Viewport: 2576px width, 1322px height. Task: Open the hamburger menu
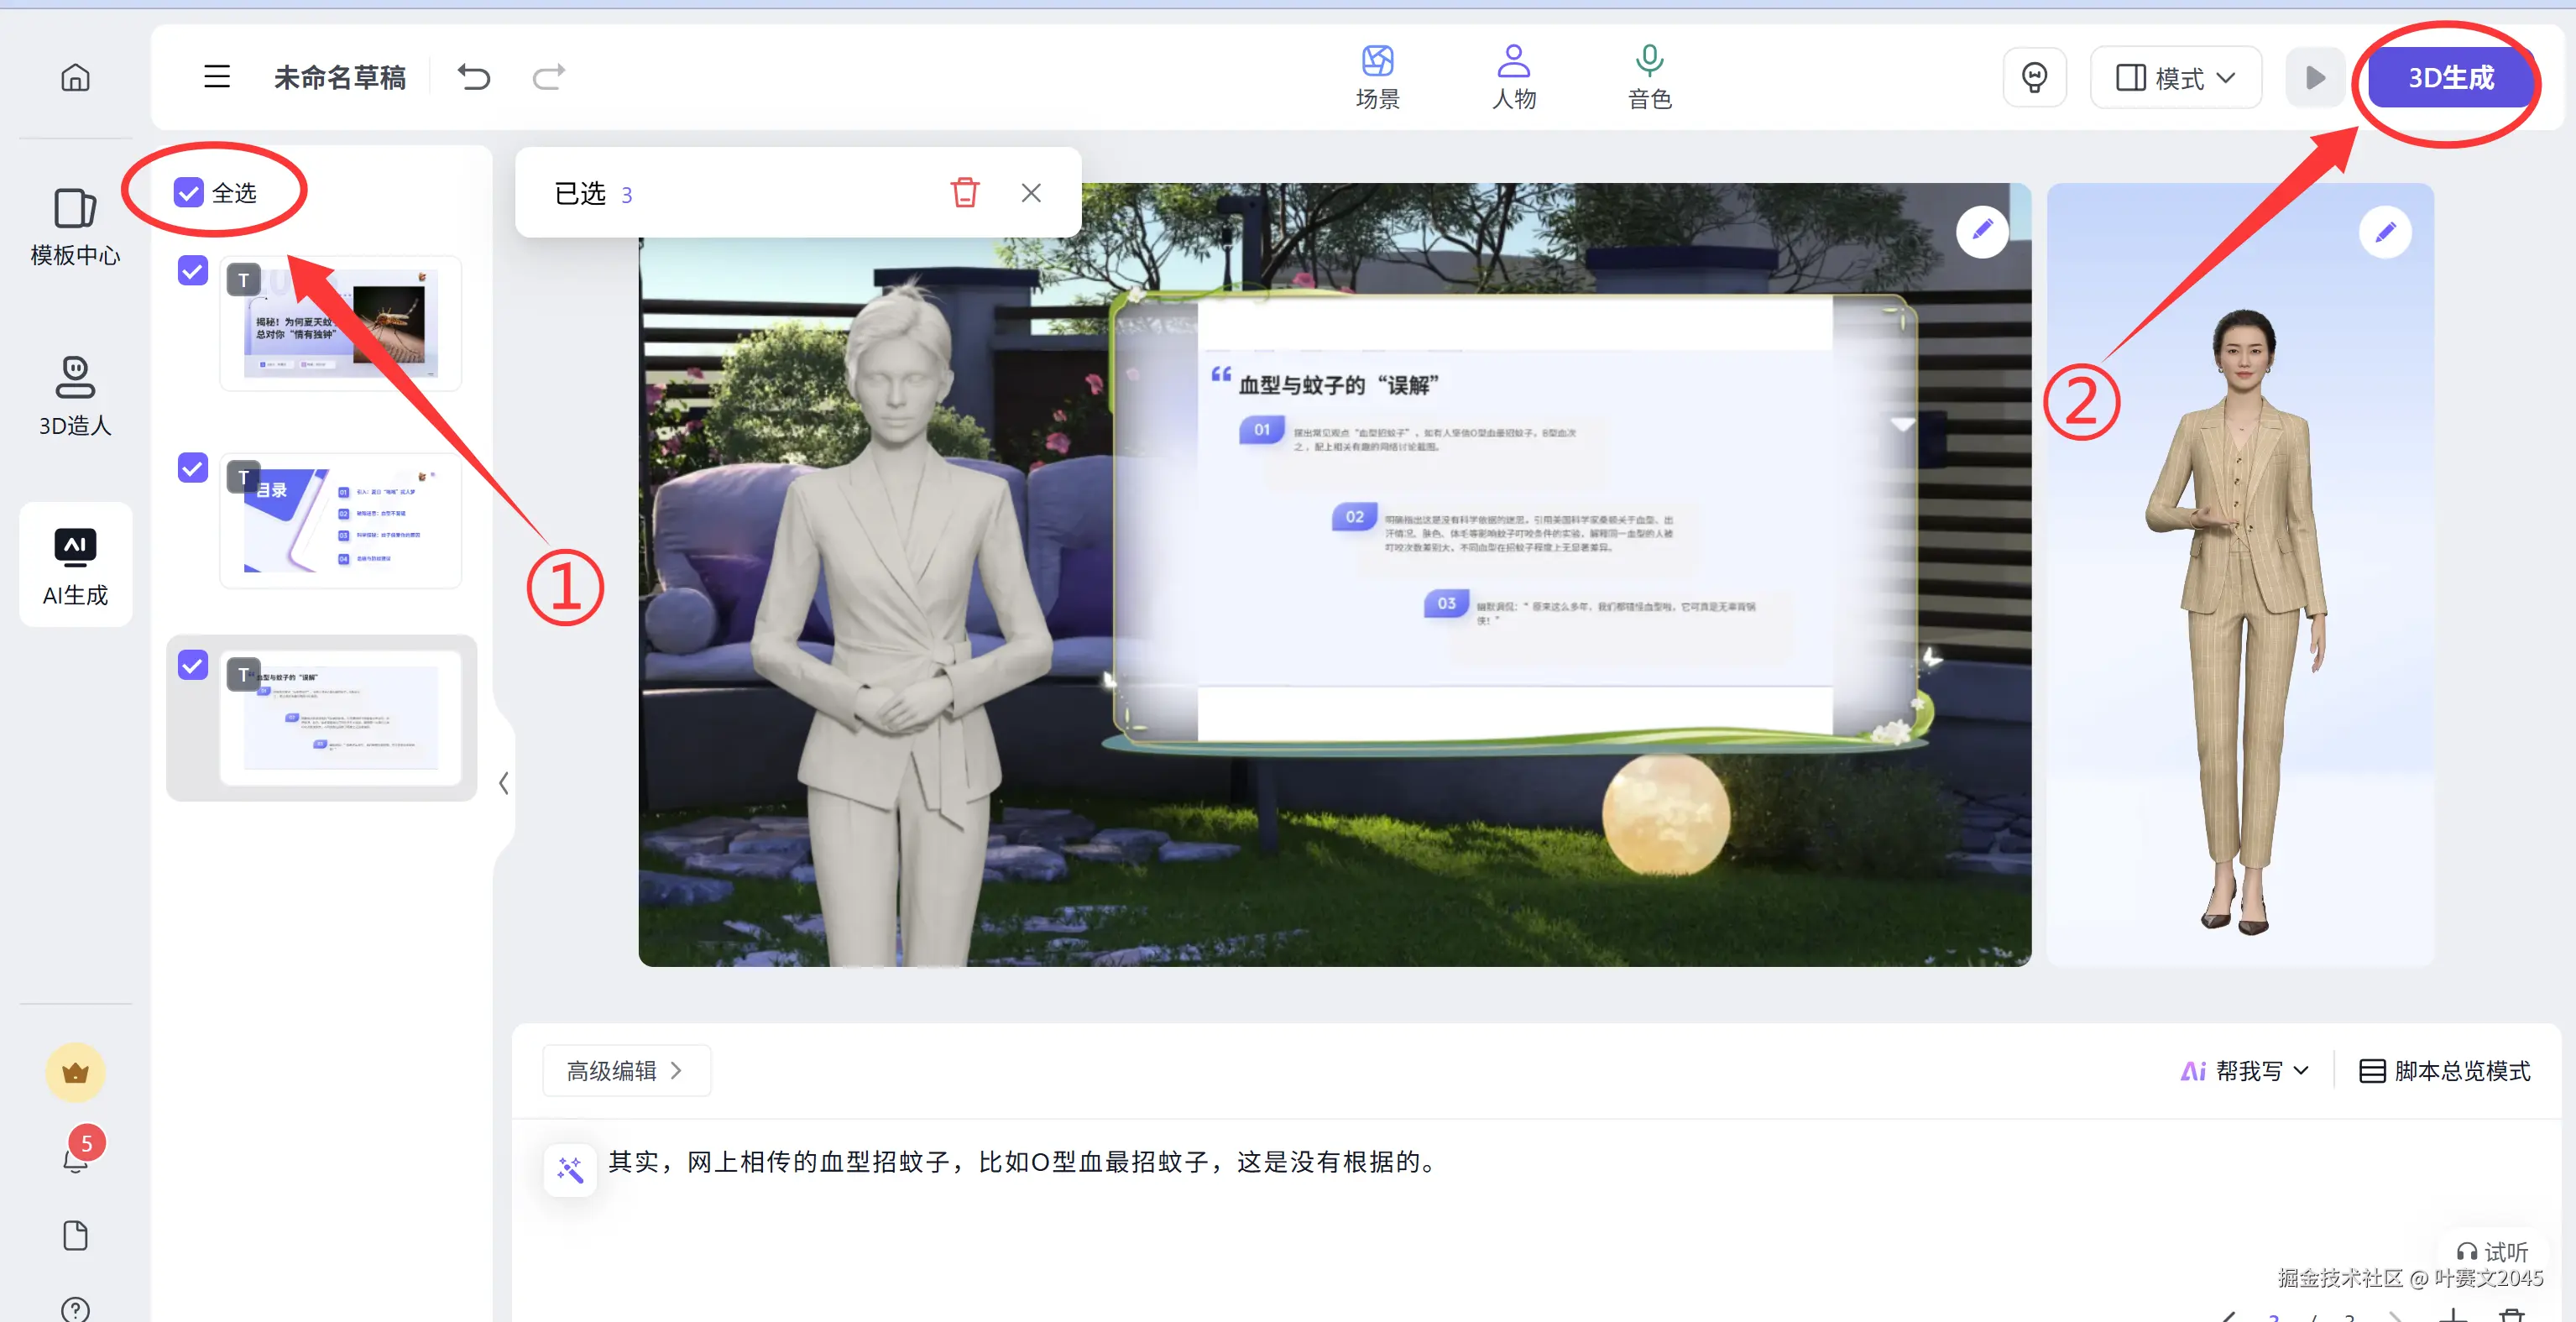tap(217, 77)
